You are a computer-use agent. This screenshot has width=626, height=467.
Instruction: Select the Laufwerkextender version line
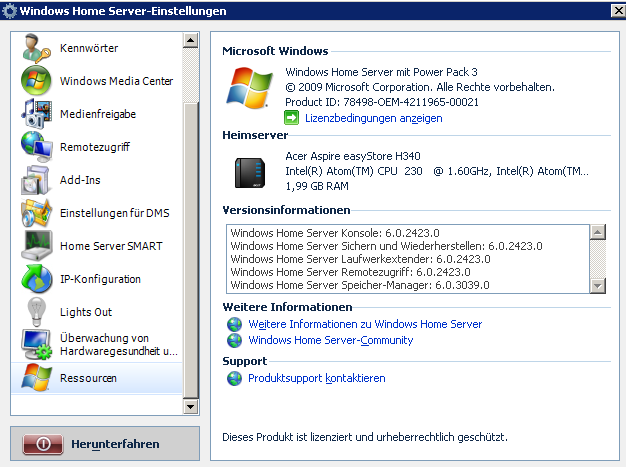click(x=360, y=259)
